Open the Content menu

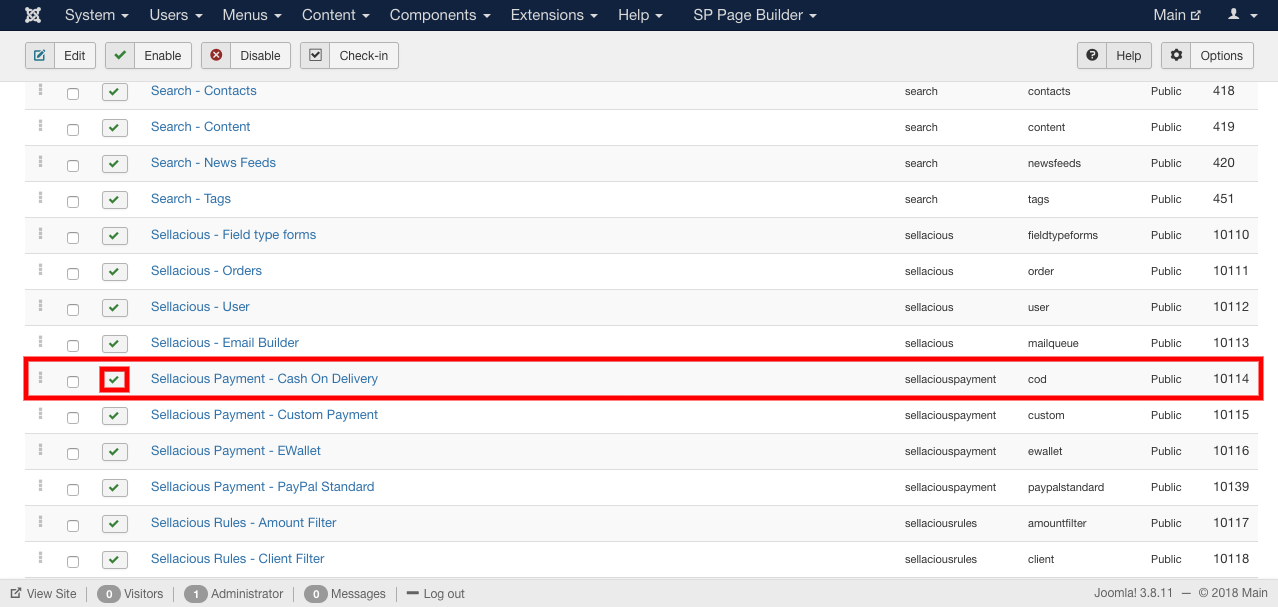point(336,15)
